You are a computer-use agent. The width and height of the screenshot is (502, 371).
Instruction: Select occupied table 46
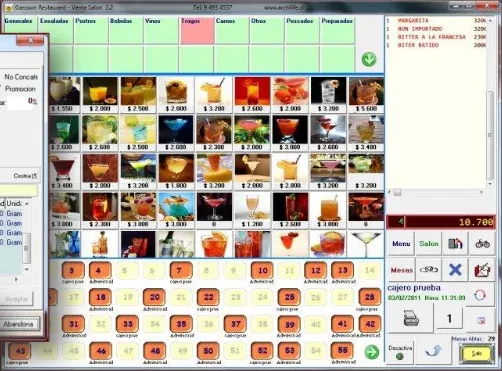tap(100, 351)
